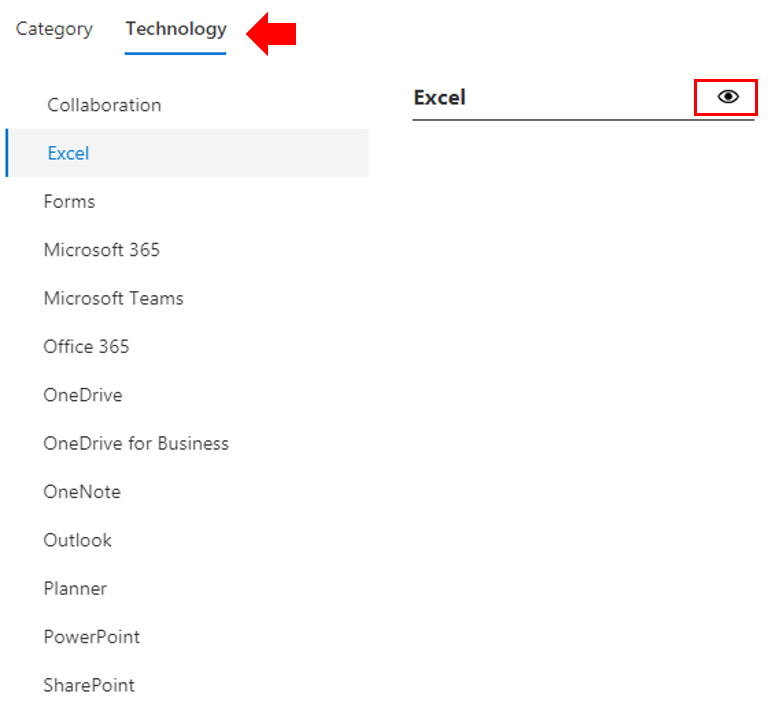The image size is (771, 709).
Task: Select Excel in the technology list
Action: point(187,153)
